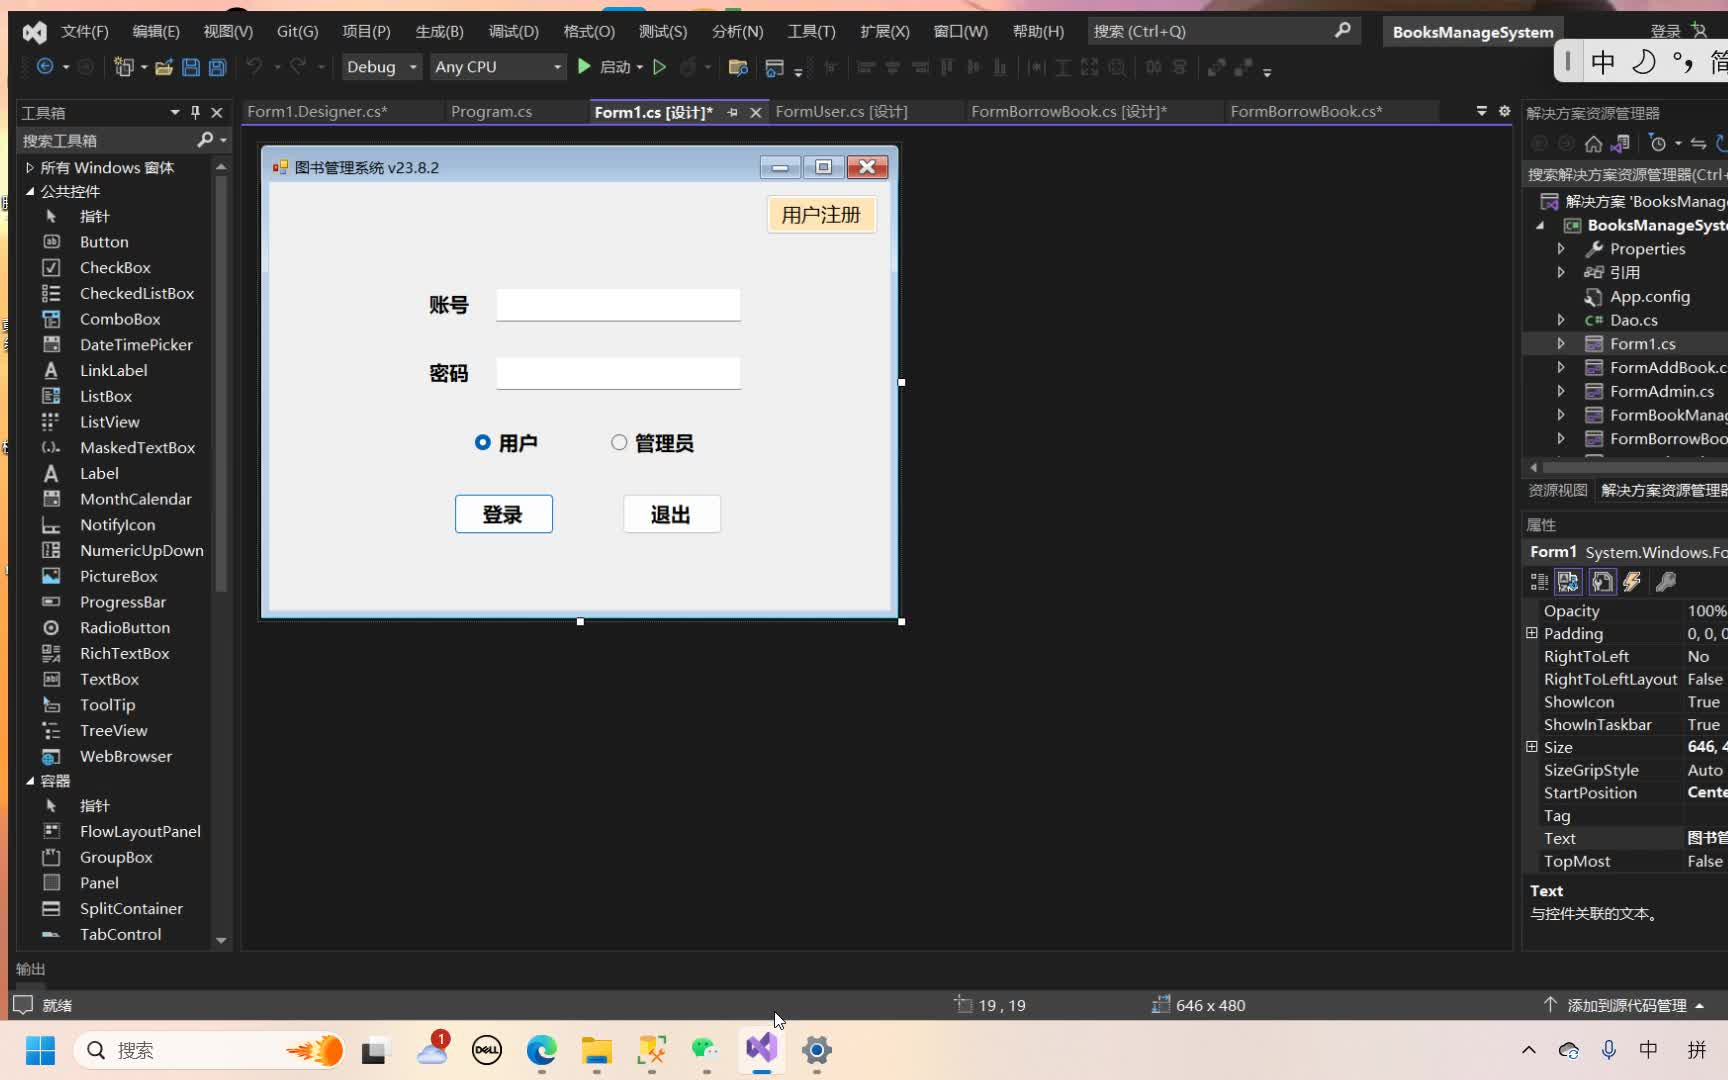Viewport: 1728px width, 1080px height.
Task: Select the 用户 radio button
Action: pos(483,442)
